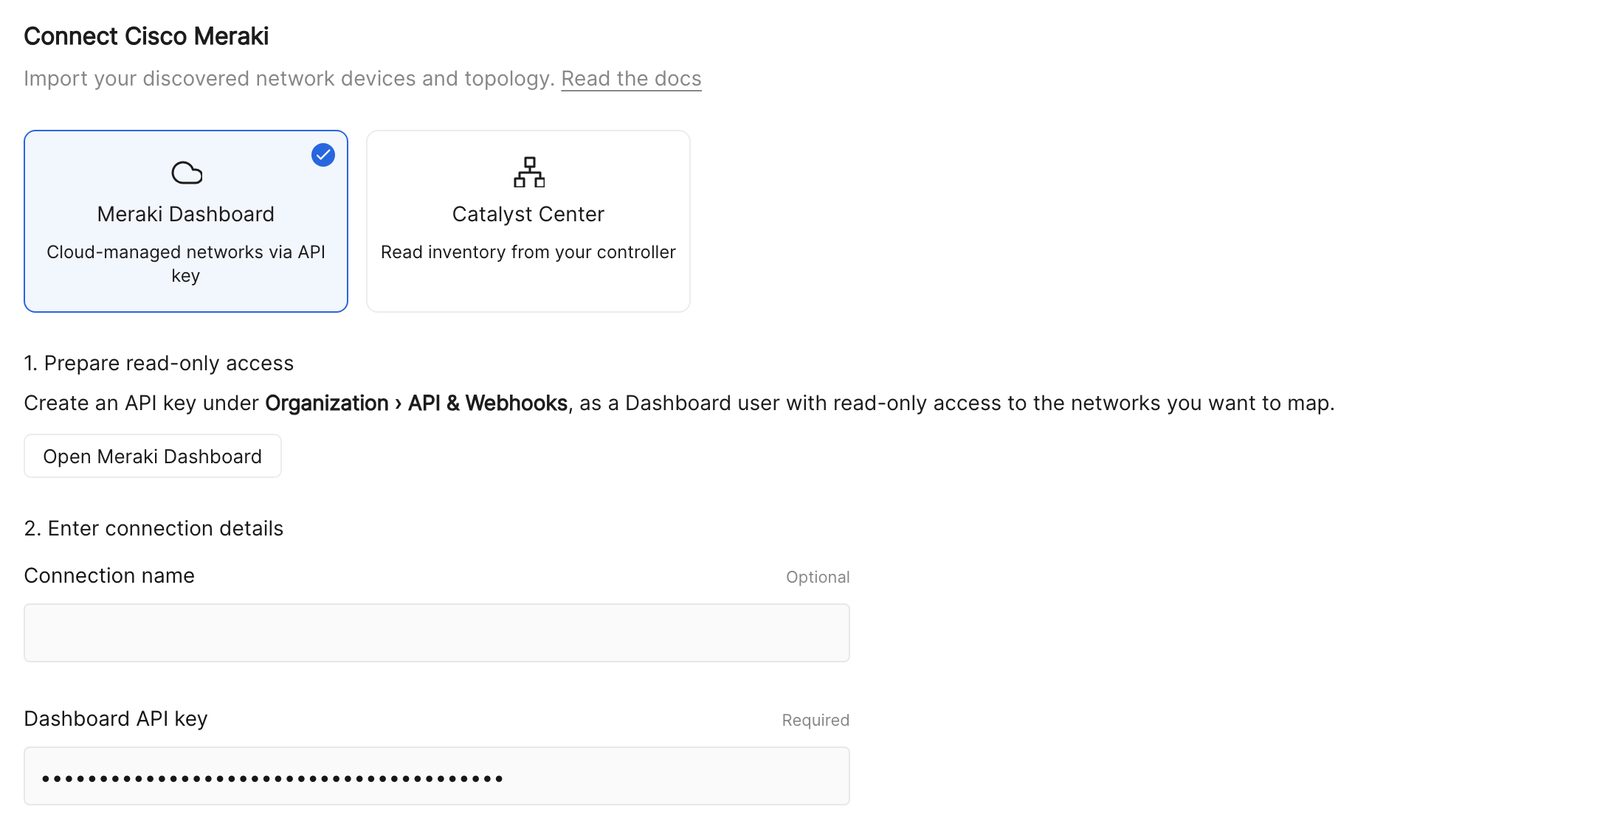Click the Open Meraki Dashboard button

tap(152, 456)
